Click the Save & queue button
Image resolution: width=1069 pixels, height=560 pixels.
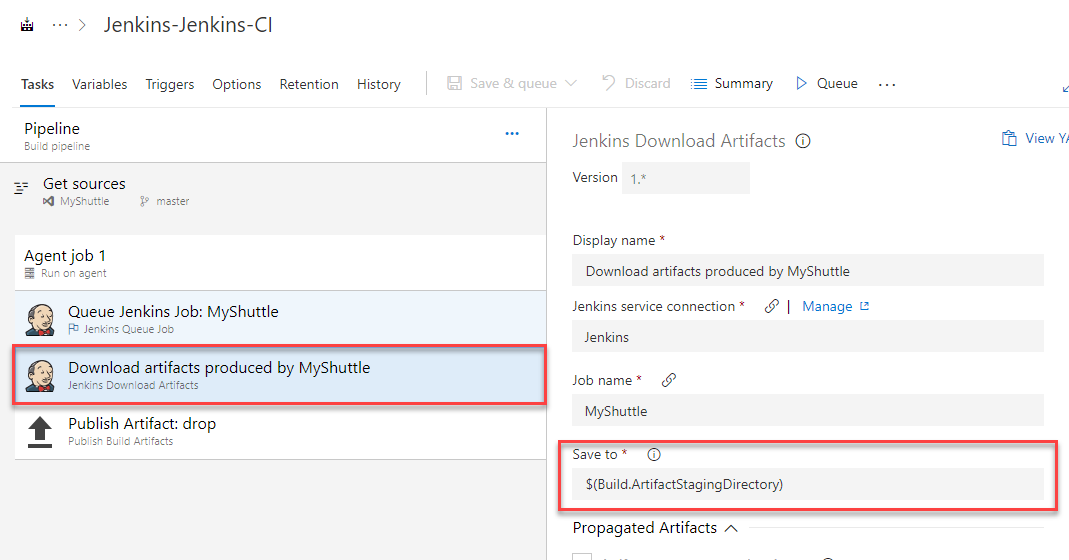coord(502,83)
